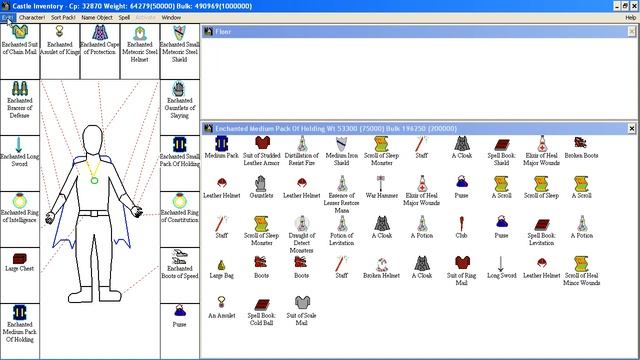Open the Name Object menu
This screenshot has height=360, width=640.
(97, 18)
